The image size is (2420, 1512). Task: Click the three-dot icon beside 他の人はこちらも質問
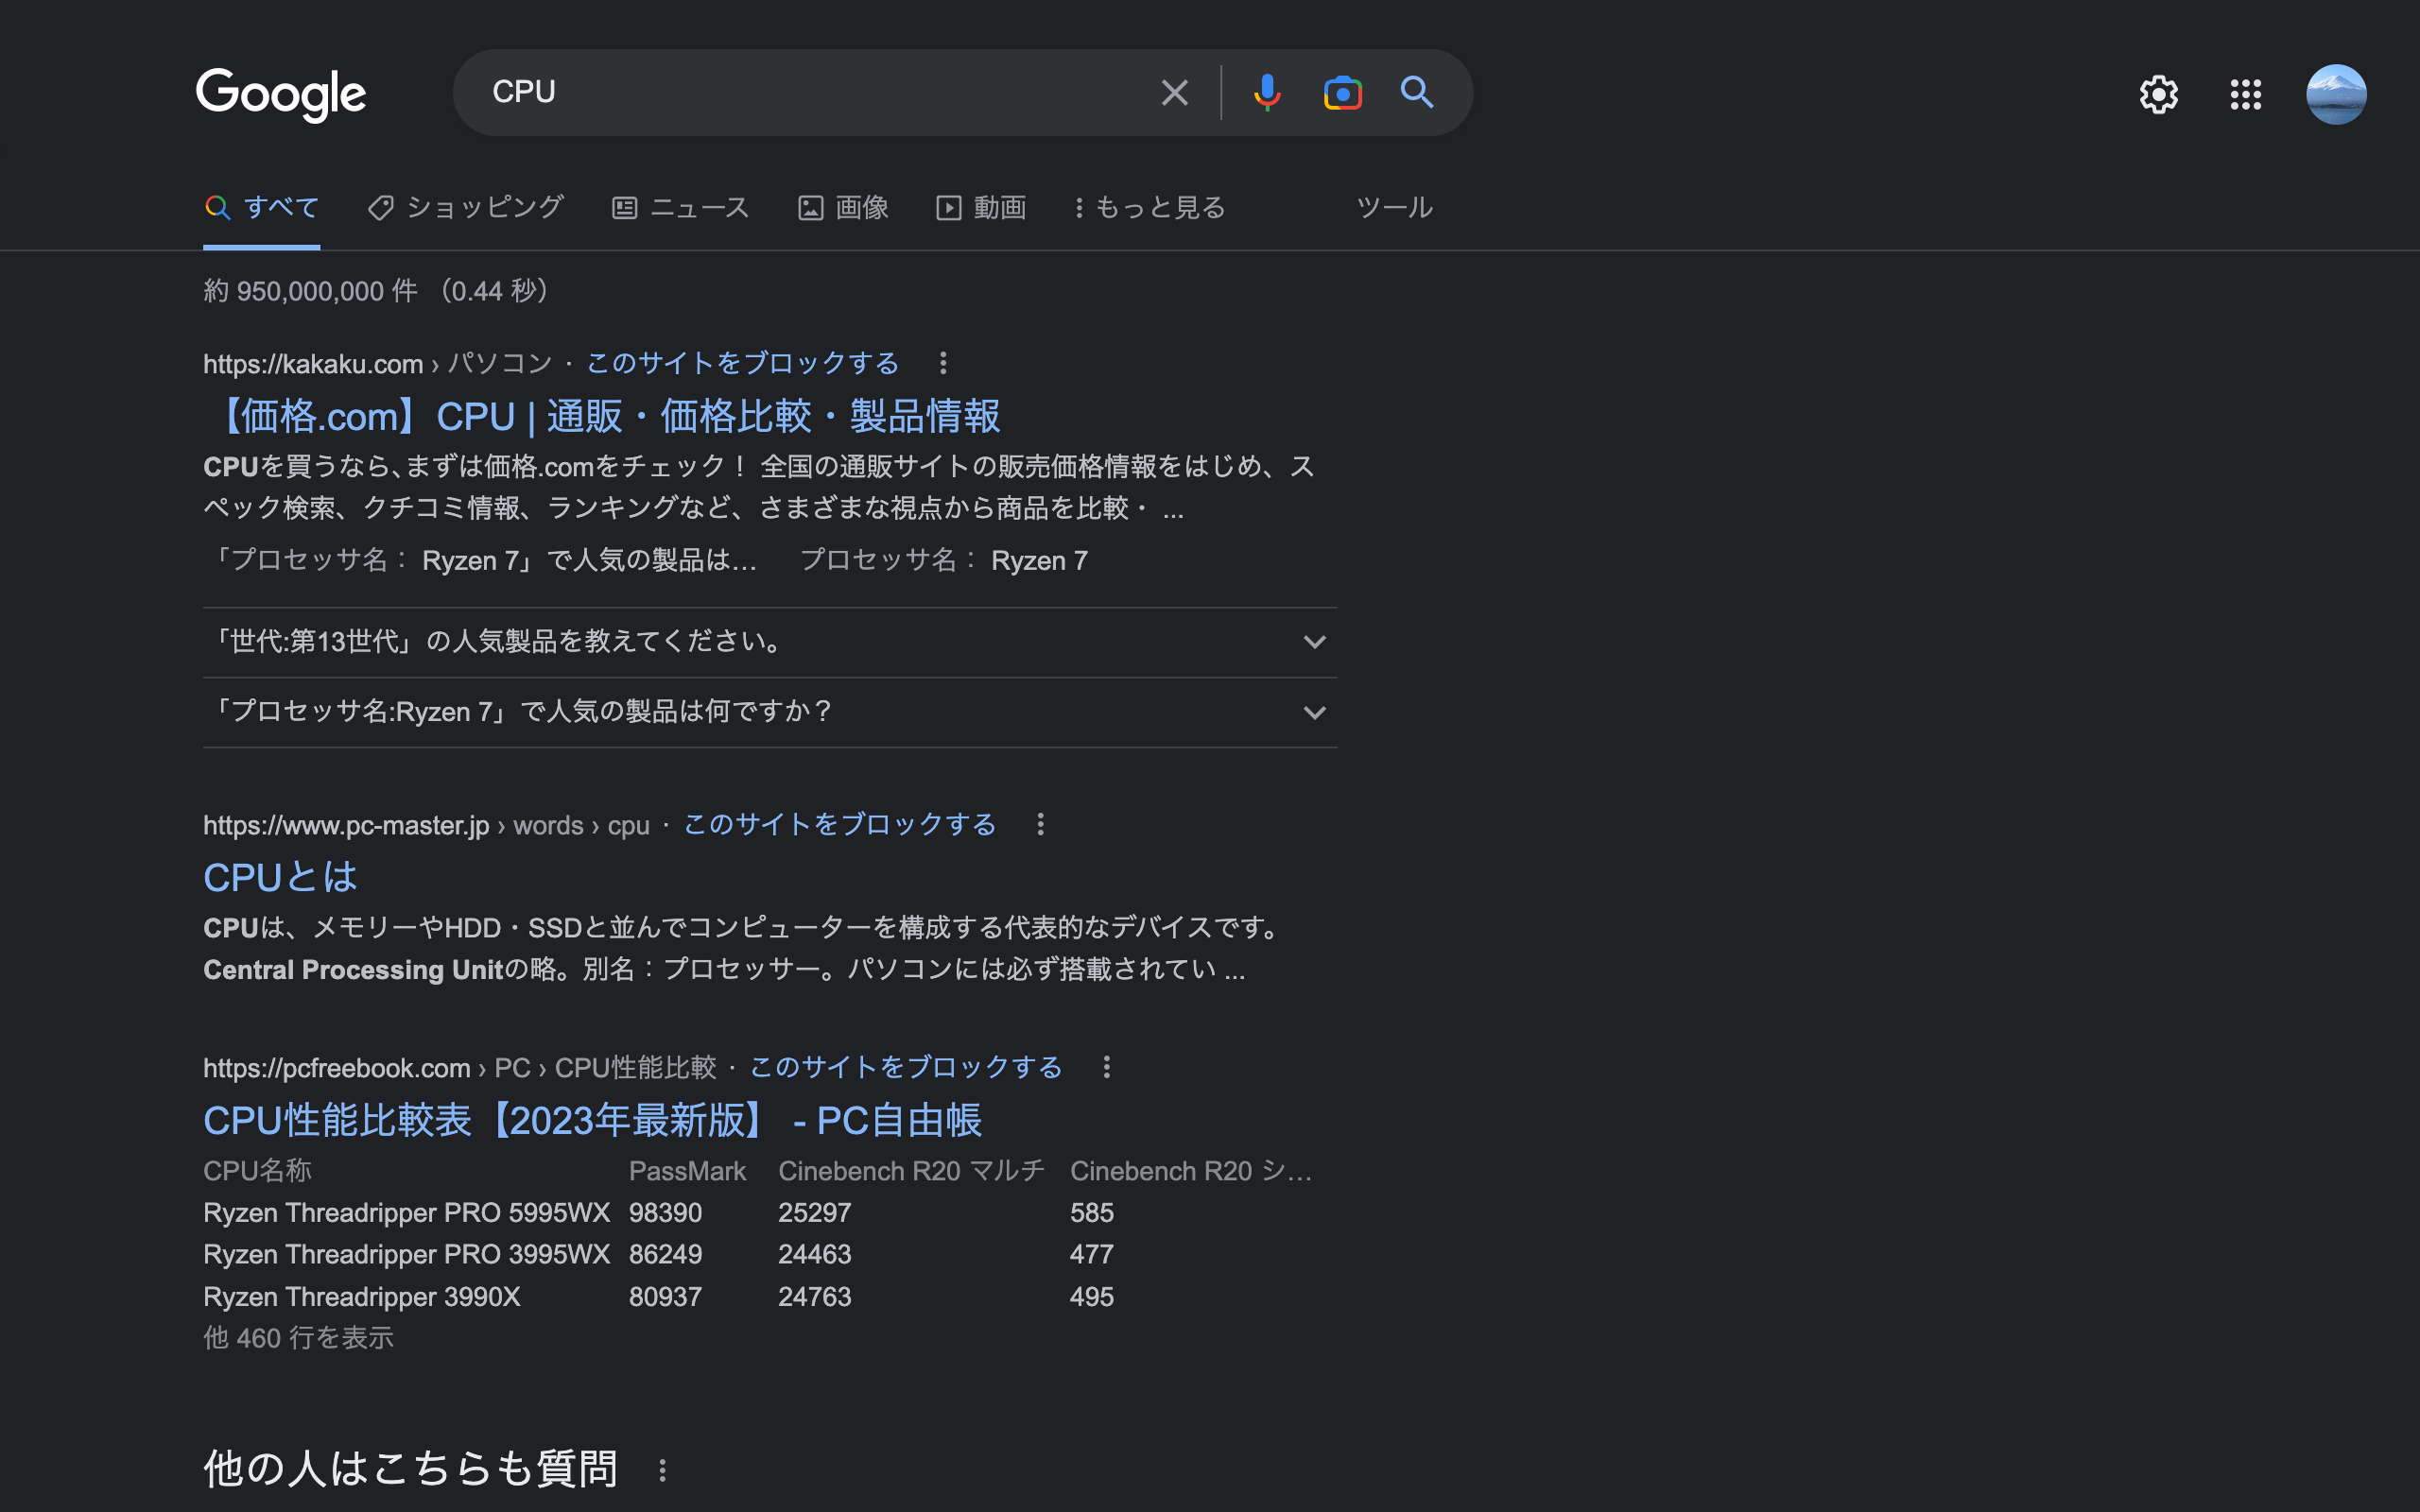pos(662,1470)
